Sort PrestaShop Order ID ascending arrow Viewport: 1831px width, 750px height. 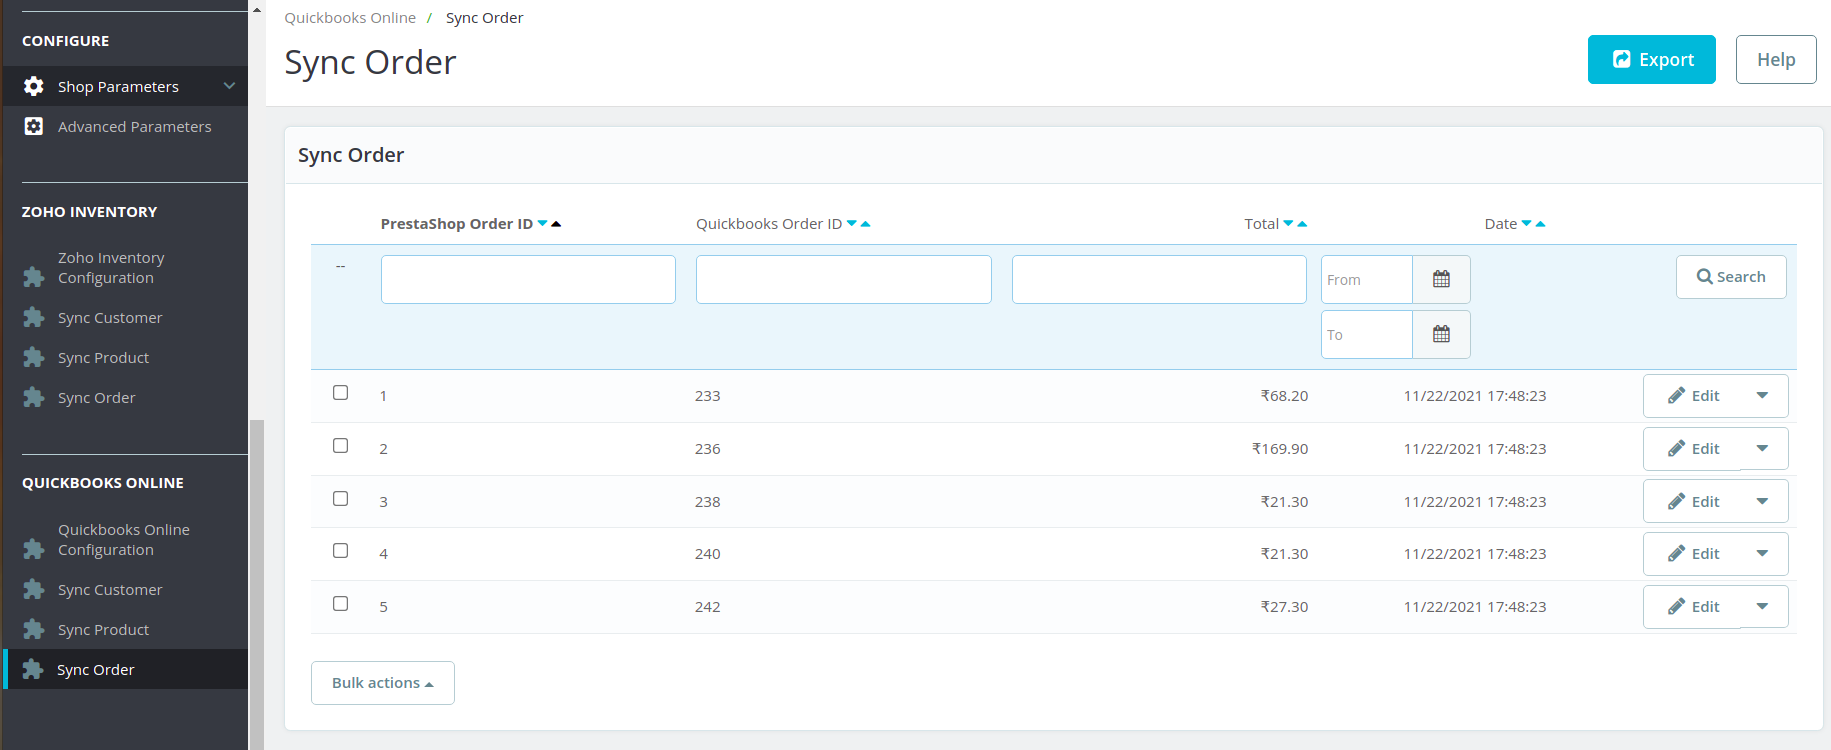[x=556, y=224]
